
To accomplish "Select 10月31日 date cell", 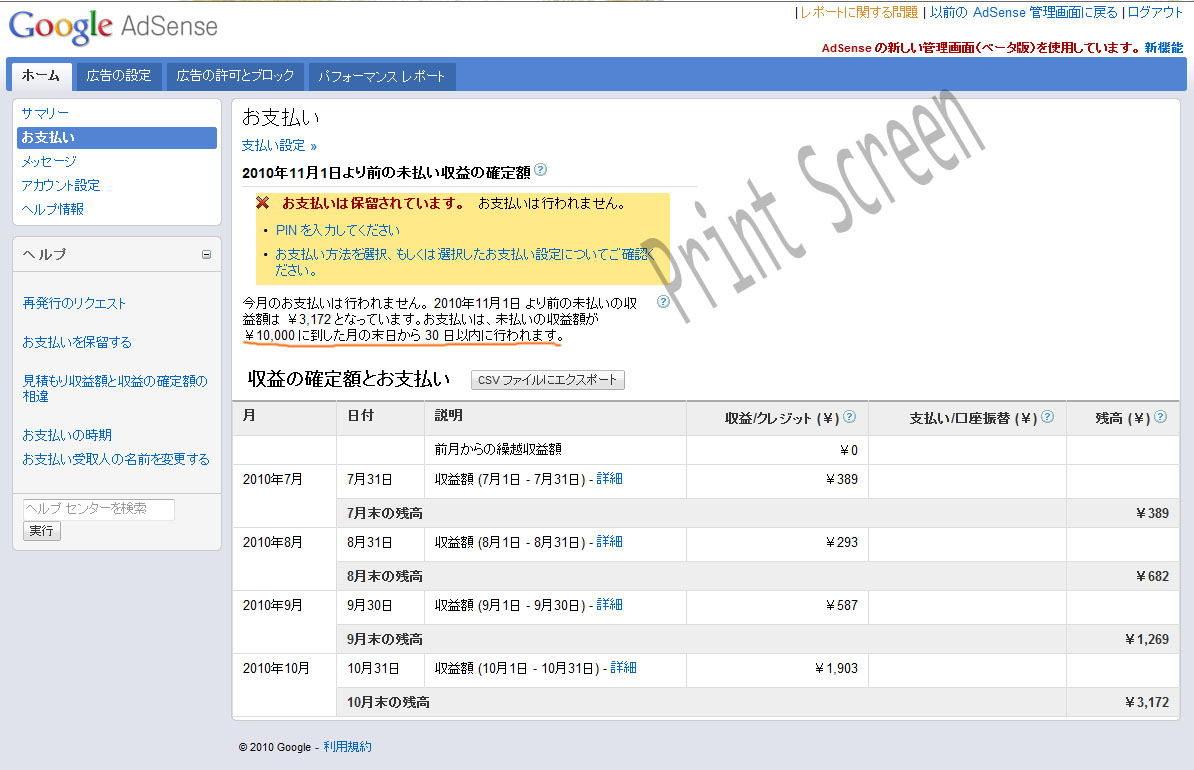I will click(x=373, y=669).
